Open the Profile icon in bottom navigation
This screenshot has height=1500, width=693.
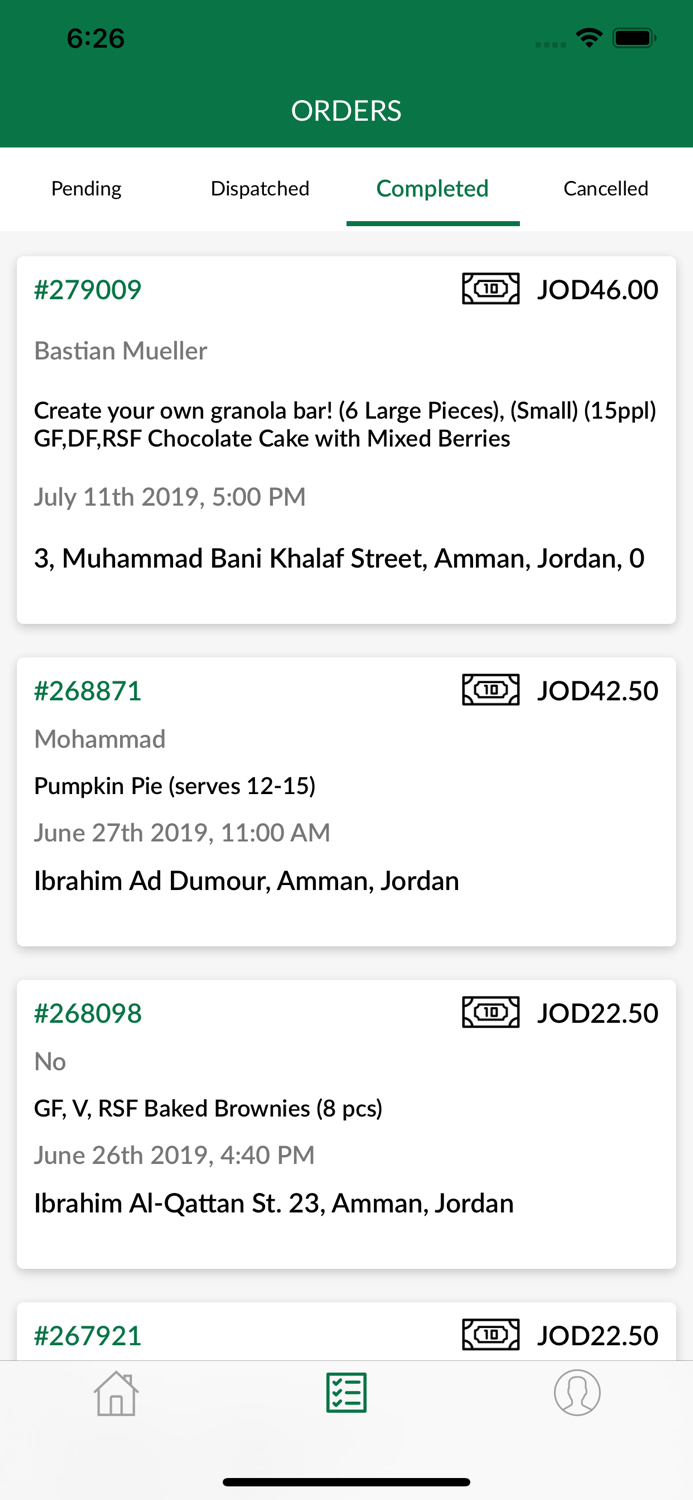(577, 1392)
